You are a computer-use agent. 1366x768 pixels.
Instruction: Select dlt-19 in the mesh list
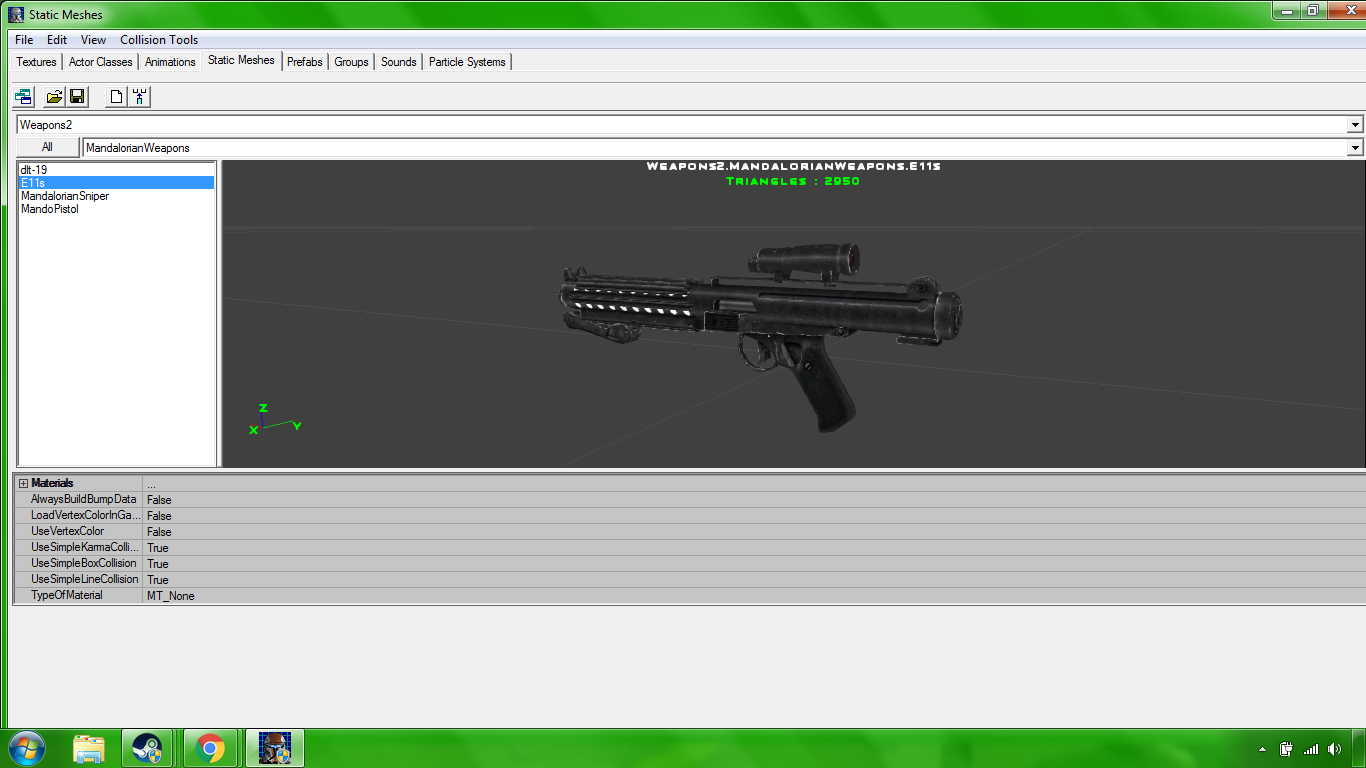[x=116, y=170]
